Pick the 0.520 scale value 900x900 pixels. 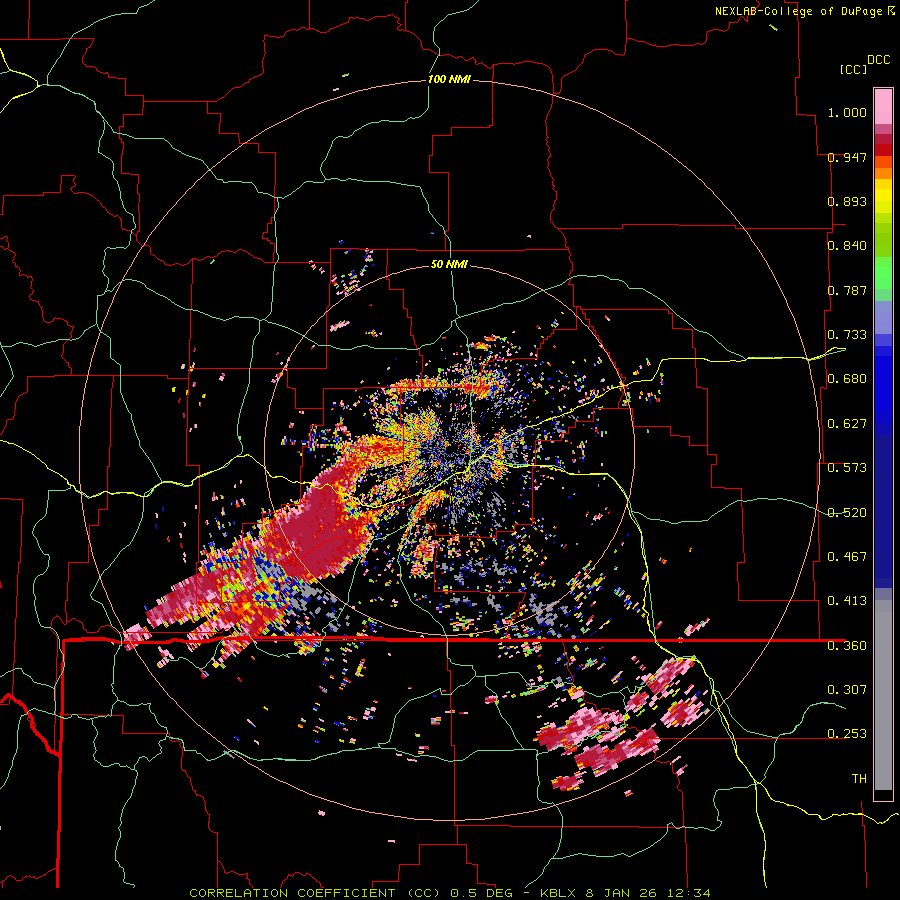coord(847,513)
